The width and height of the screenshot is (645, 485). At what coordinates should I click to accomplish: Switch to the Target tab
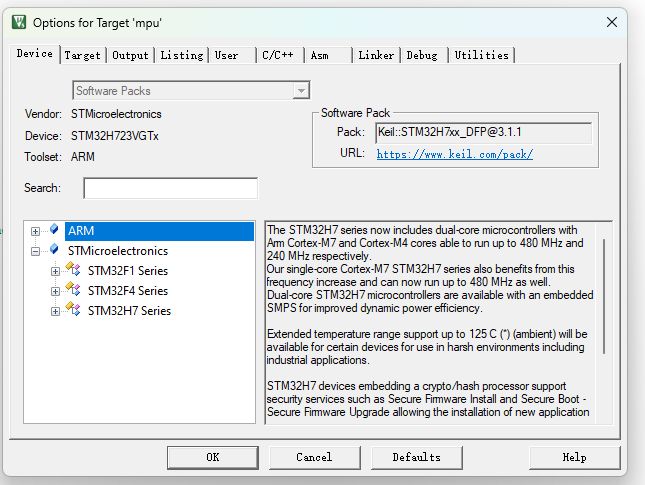click(x=82, y=56)
